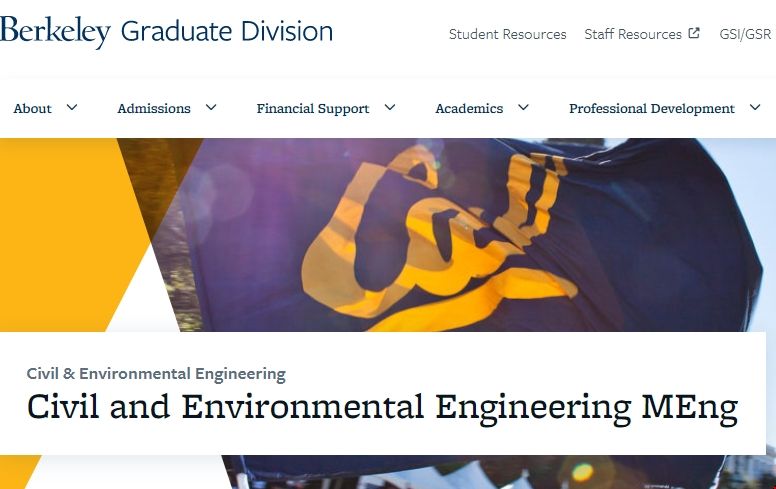Click the Berkeley wordmark logo

[55, 32]
